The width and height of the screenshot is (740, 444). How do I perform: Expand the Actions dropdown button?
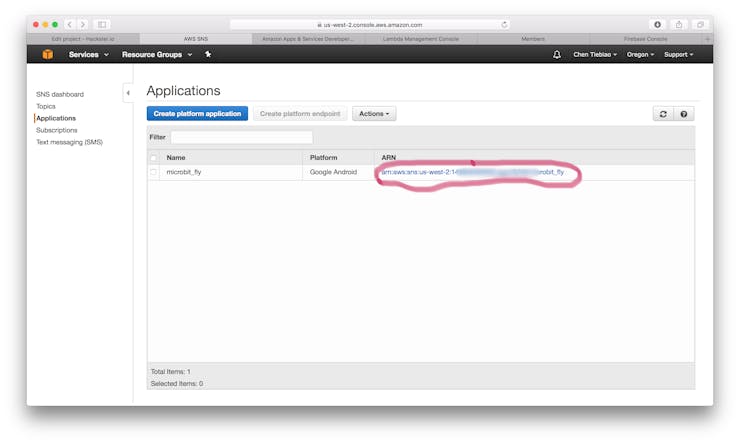click(x=374, y=114)
